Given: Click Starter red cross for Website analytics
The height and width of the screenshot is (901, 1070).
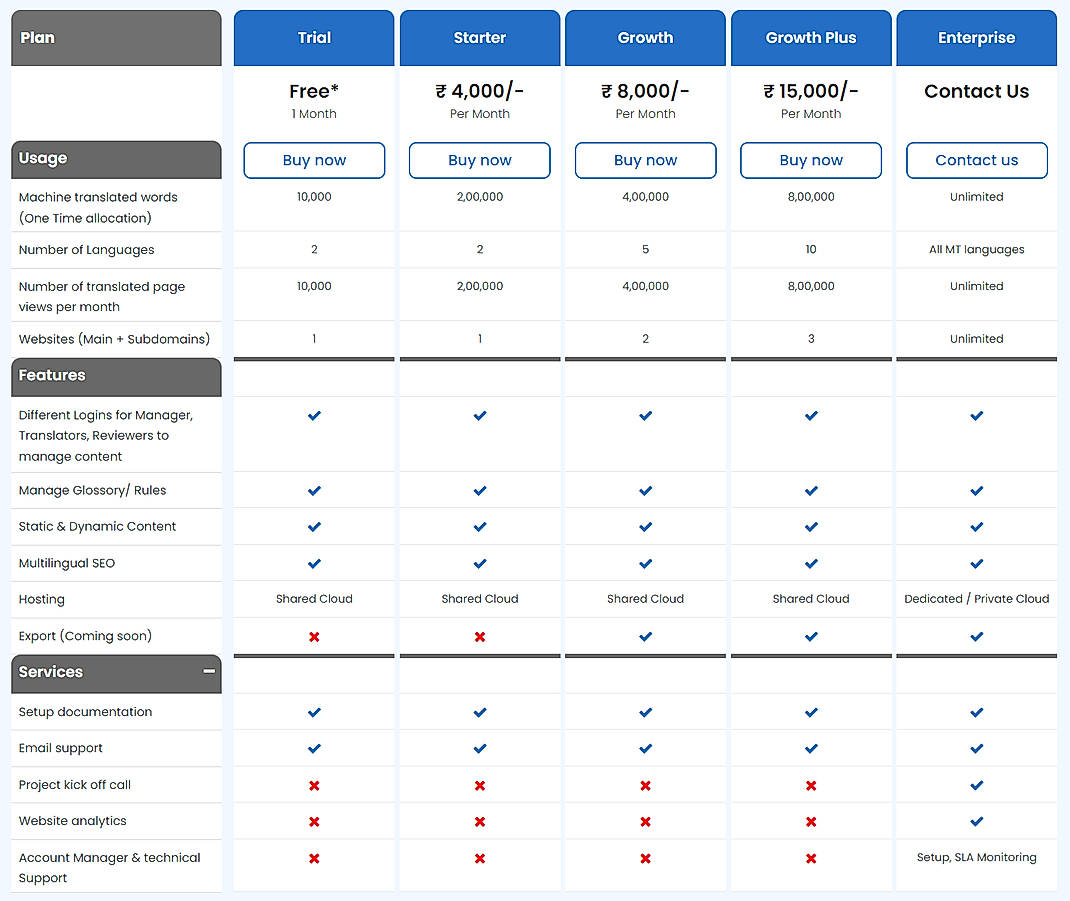Looking at the screenshot, I should [x=480, y=822].
